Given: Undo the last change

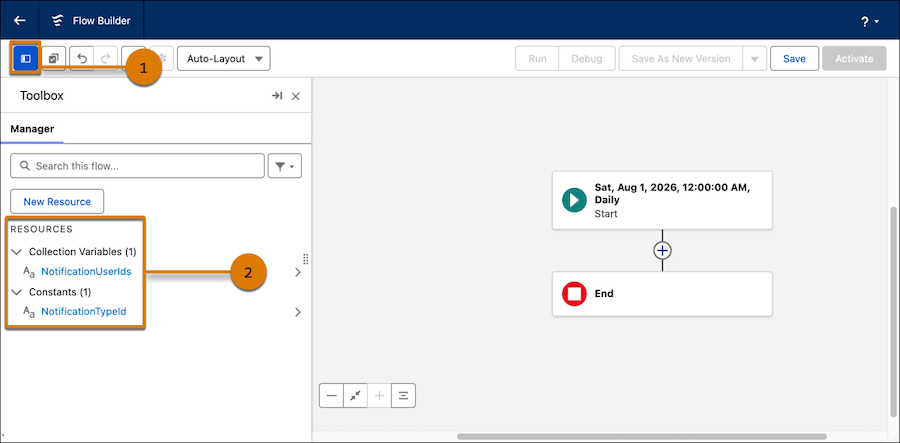Looking at the screenshot, I should [x=82, y=59].
